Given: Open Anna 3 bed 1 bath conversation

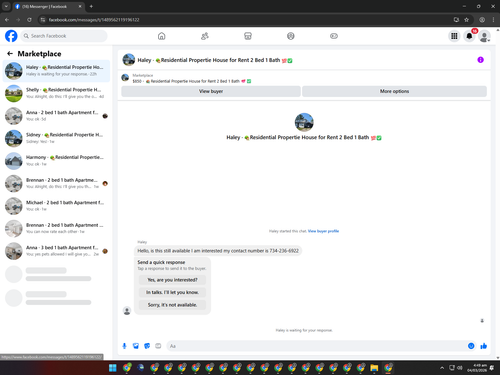Looking at the screenshot, I should tap(56, 251).
